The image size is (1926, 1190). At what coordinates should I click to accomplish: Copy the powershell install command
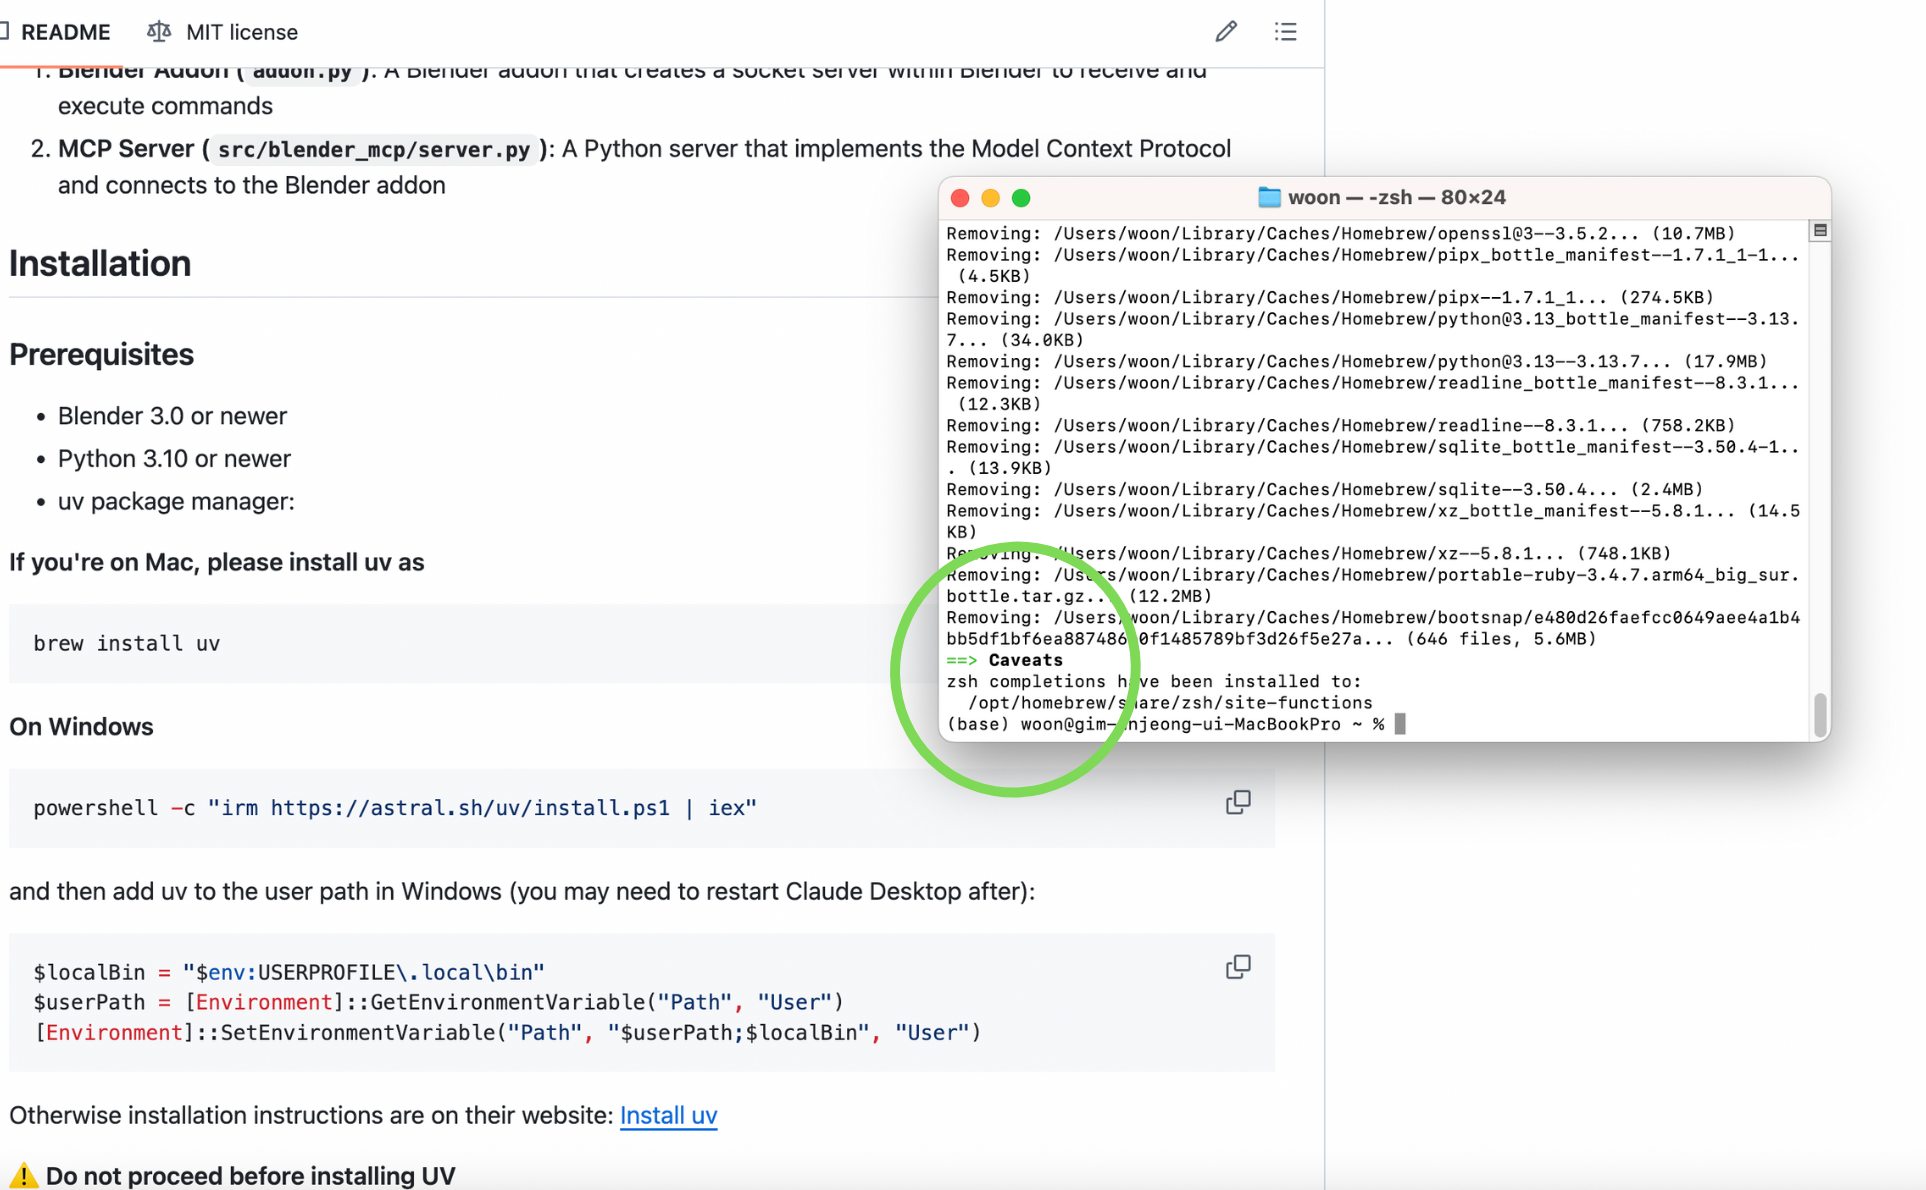(1238, 802)
